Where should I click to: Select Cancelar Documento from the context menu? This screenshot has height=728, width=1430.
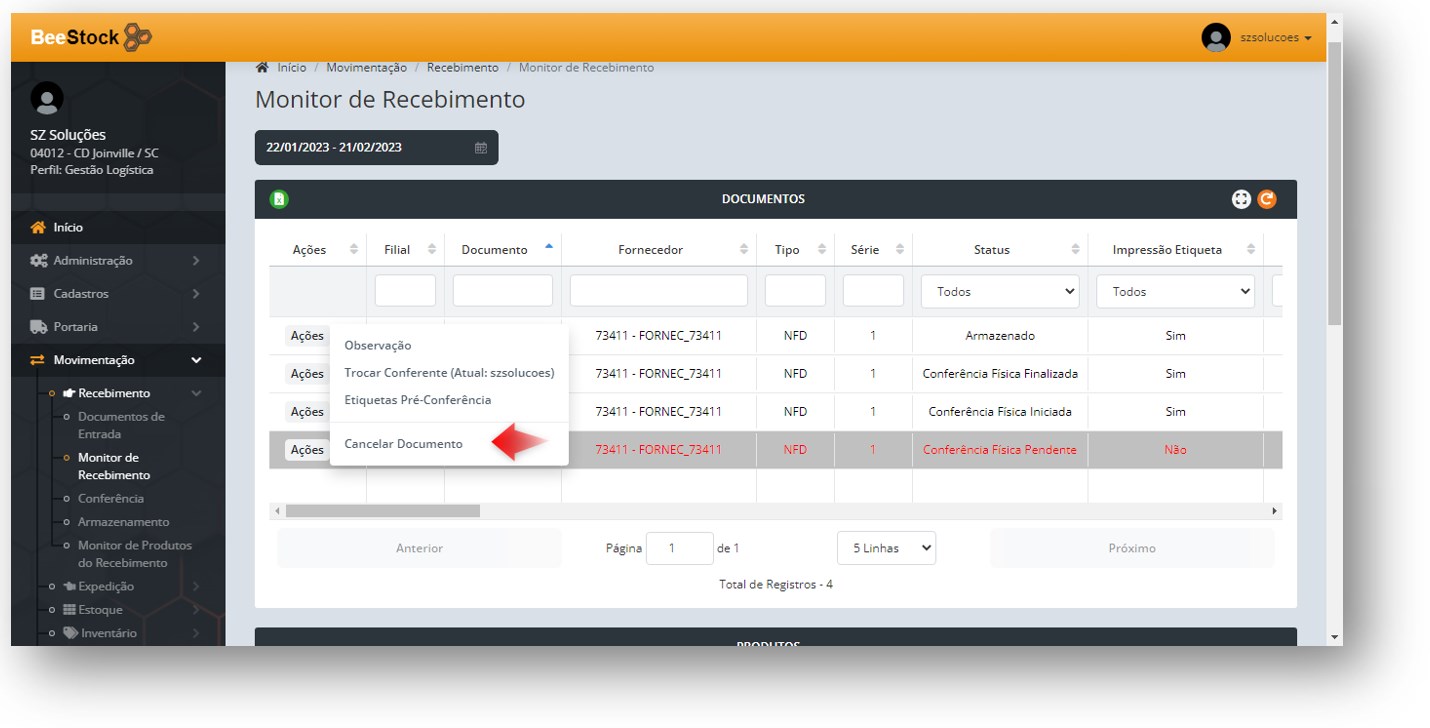[x=403, y=444]
